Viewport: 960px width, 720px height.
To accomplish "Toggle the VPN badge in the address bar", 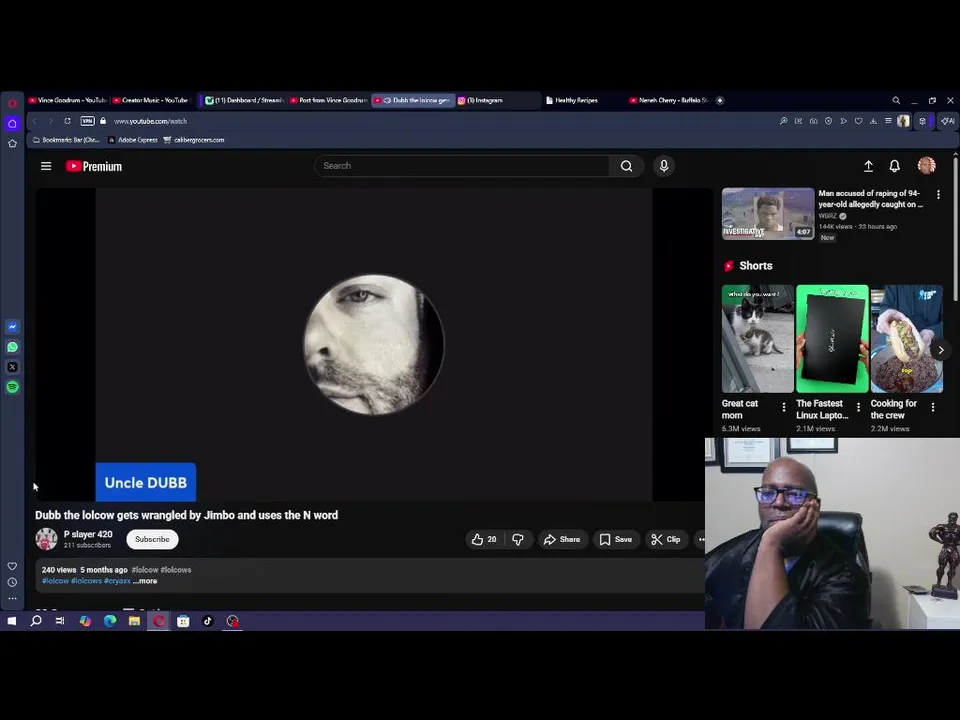I will click(88, 121).
